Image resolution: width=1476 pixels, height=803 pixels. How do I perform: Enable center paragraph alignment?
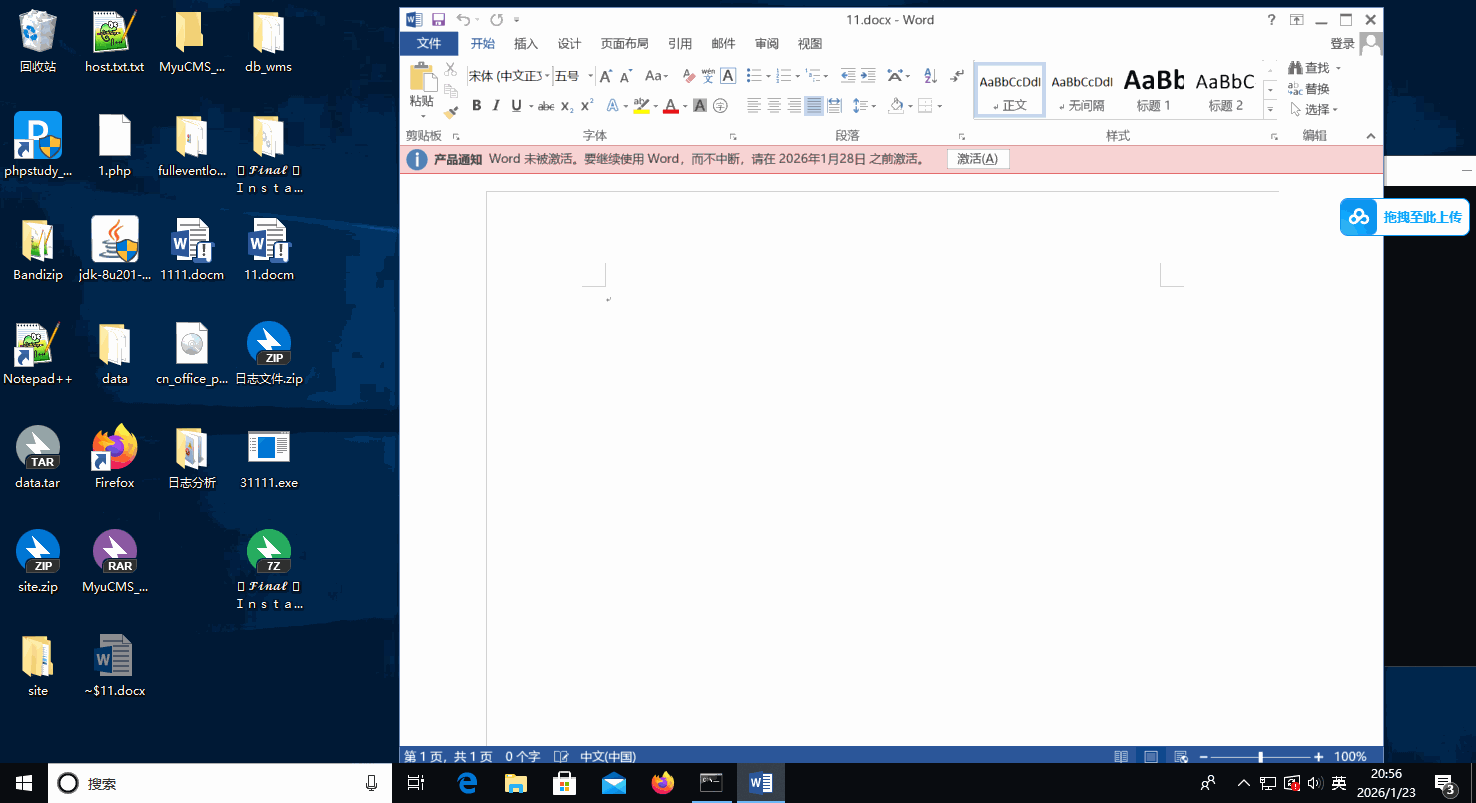tap(776, 105)
